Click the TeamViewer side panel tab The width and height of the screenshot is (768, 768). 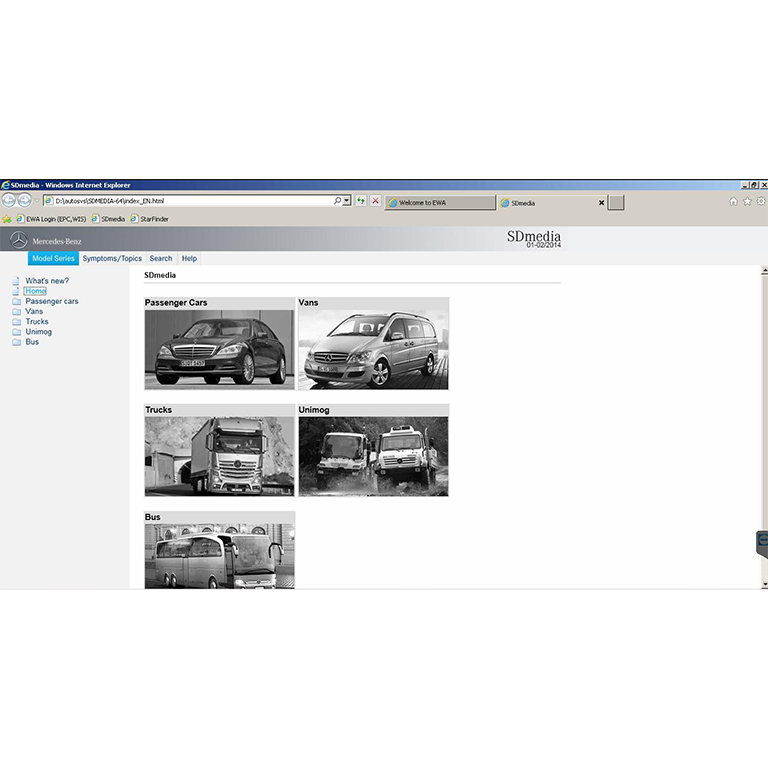coord(763,543)
